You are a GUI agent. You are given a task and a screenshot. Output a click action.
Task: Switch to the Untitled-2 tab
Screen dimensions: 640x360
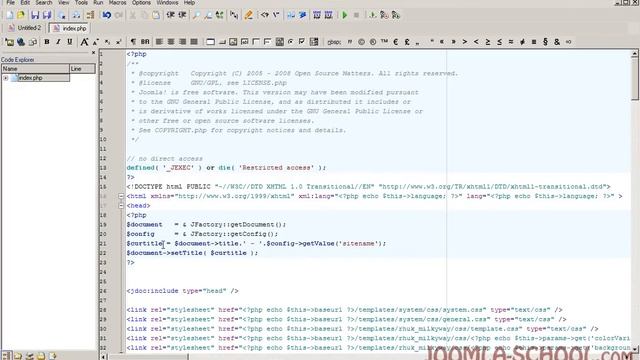click(25, 28)
